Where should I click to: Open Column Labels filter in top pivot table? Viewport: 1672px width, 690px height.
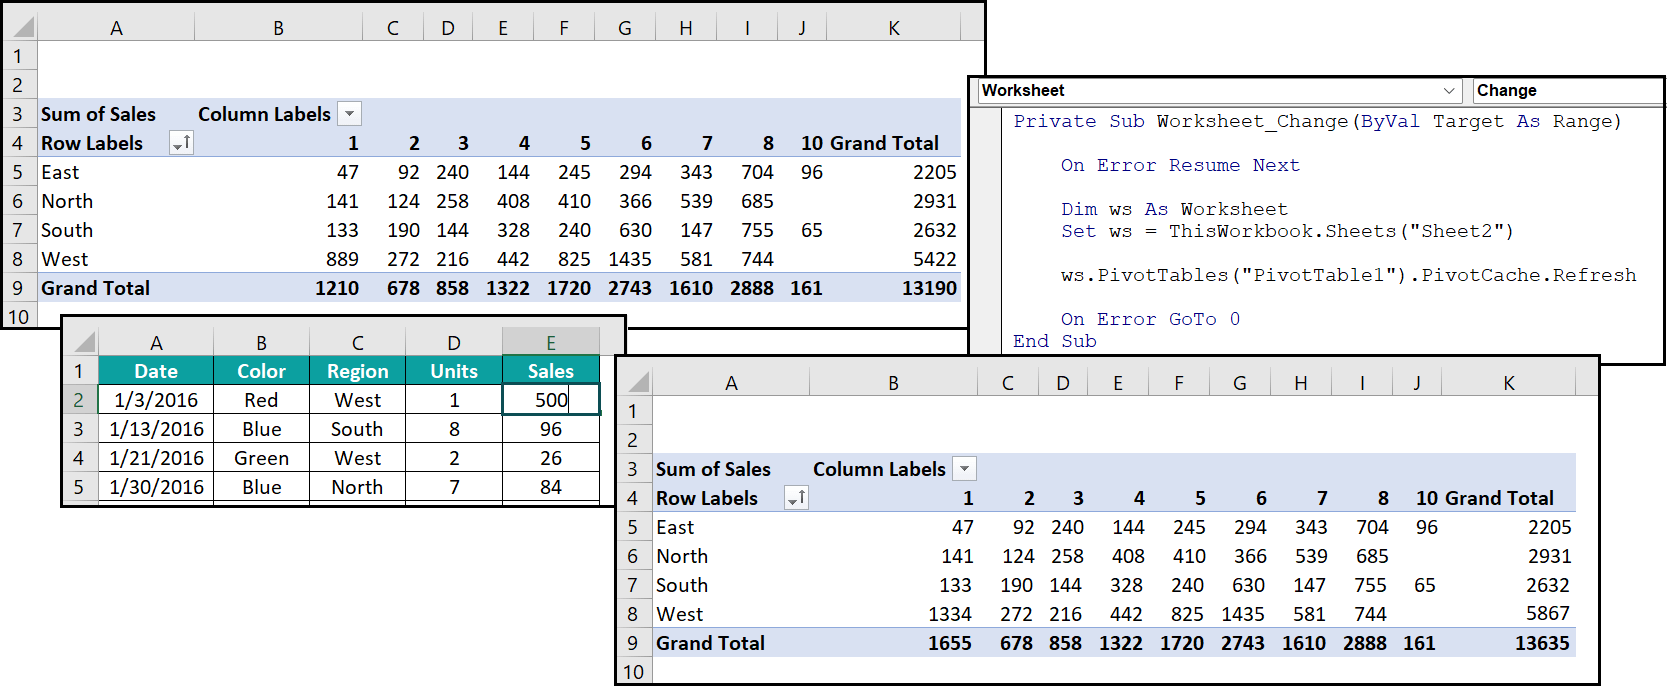[x=349, y=114]
